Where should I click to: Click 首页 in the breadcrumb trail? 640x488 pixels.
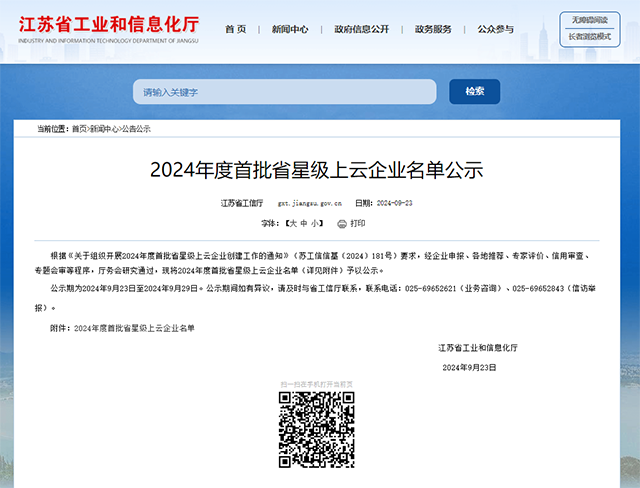[79, 129]
